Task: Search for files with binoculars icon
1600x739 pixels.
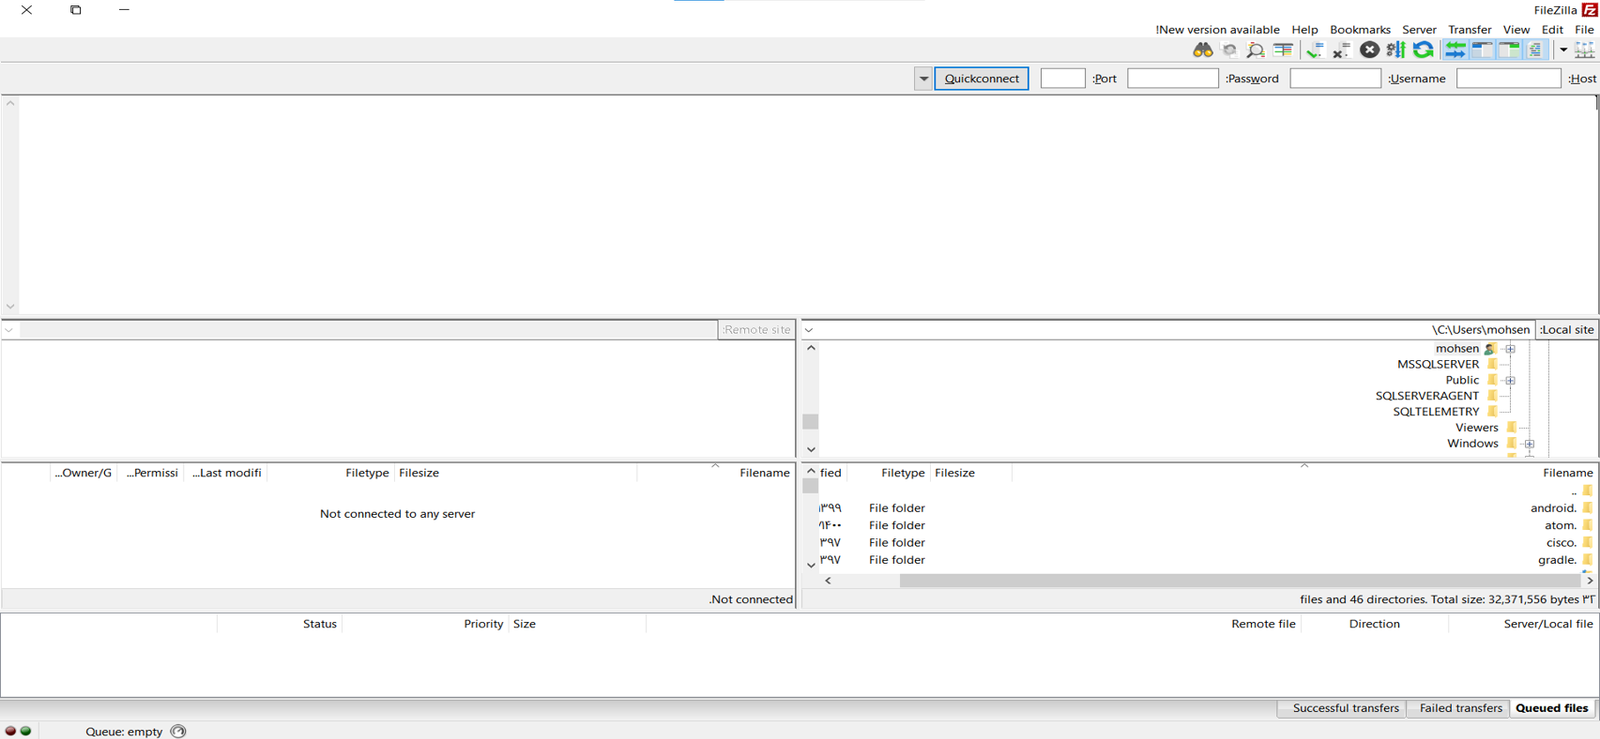Action: coord(1203,50)
